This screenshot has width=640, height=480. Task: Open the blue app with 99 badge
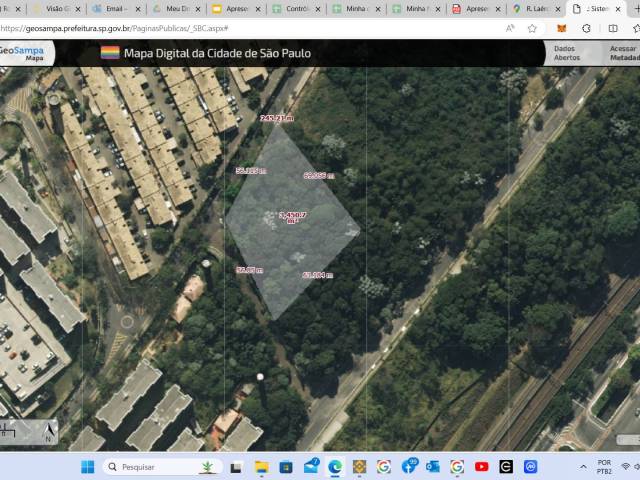click(409, 466)
